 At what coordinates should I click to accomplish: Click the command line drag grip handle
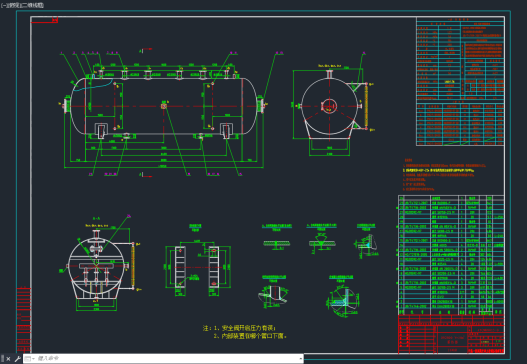tap(3, 358)
